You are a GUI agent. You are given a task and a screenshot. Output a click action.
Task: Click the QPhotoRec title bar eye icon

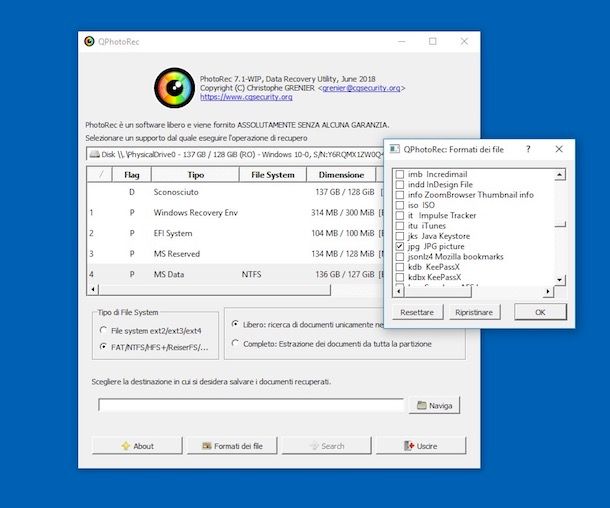(x=89, y=41)
